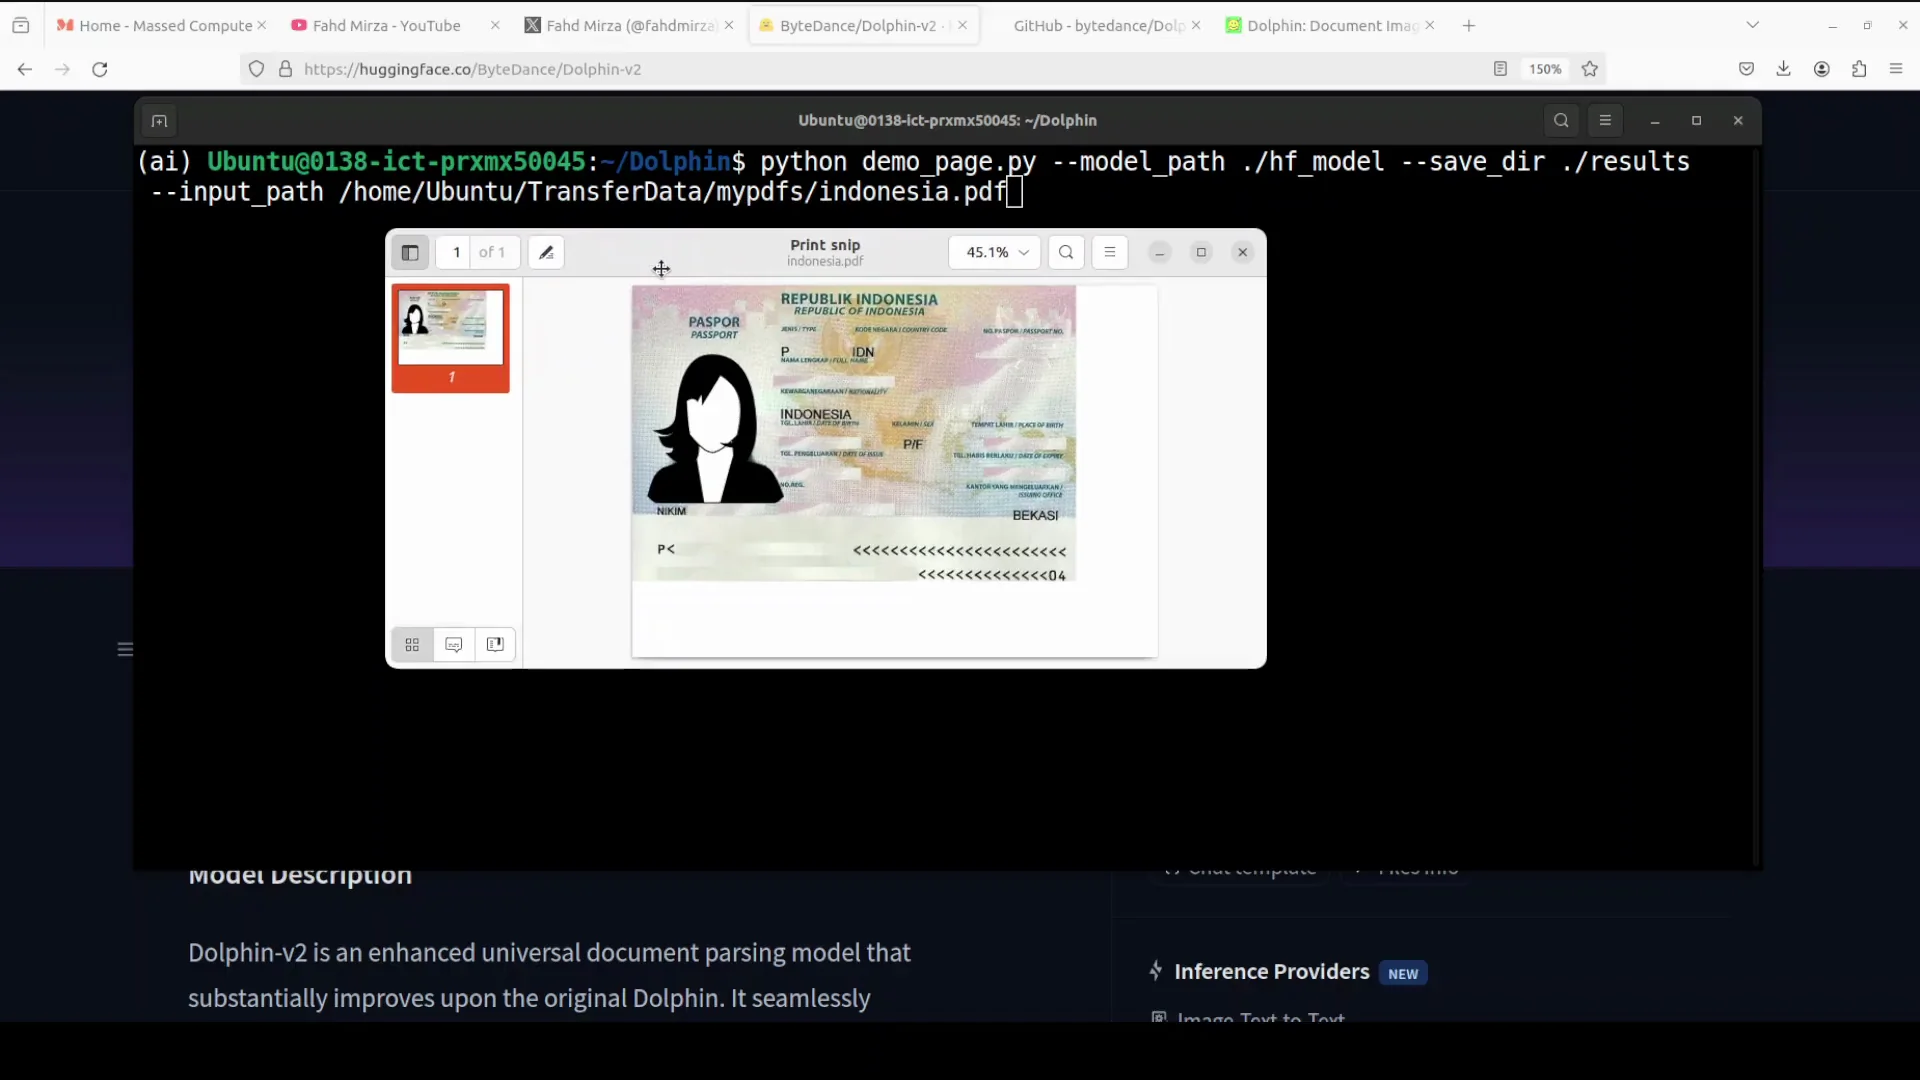The image size is (1920, 1080).
Task: Switch sidebar to outline view
Action: 494,644
